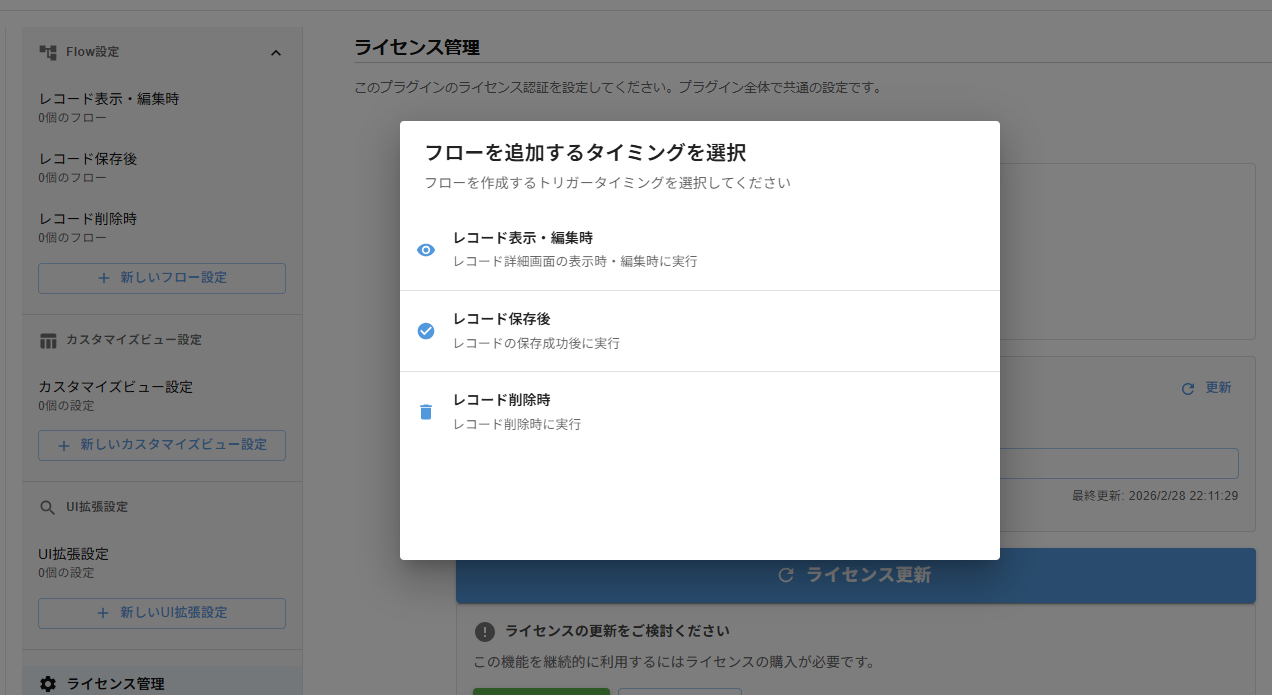The width and height of the screenshot is (1272, 695).
Task: Collapse the Flow設定 section with its chevron
Action: [x=276, y=52]
